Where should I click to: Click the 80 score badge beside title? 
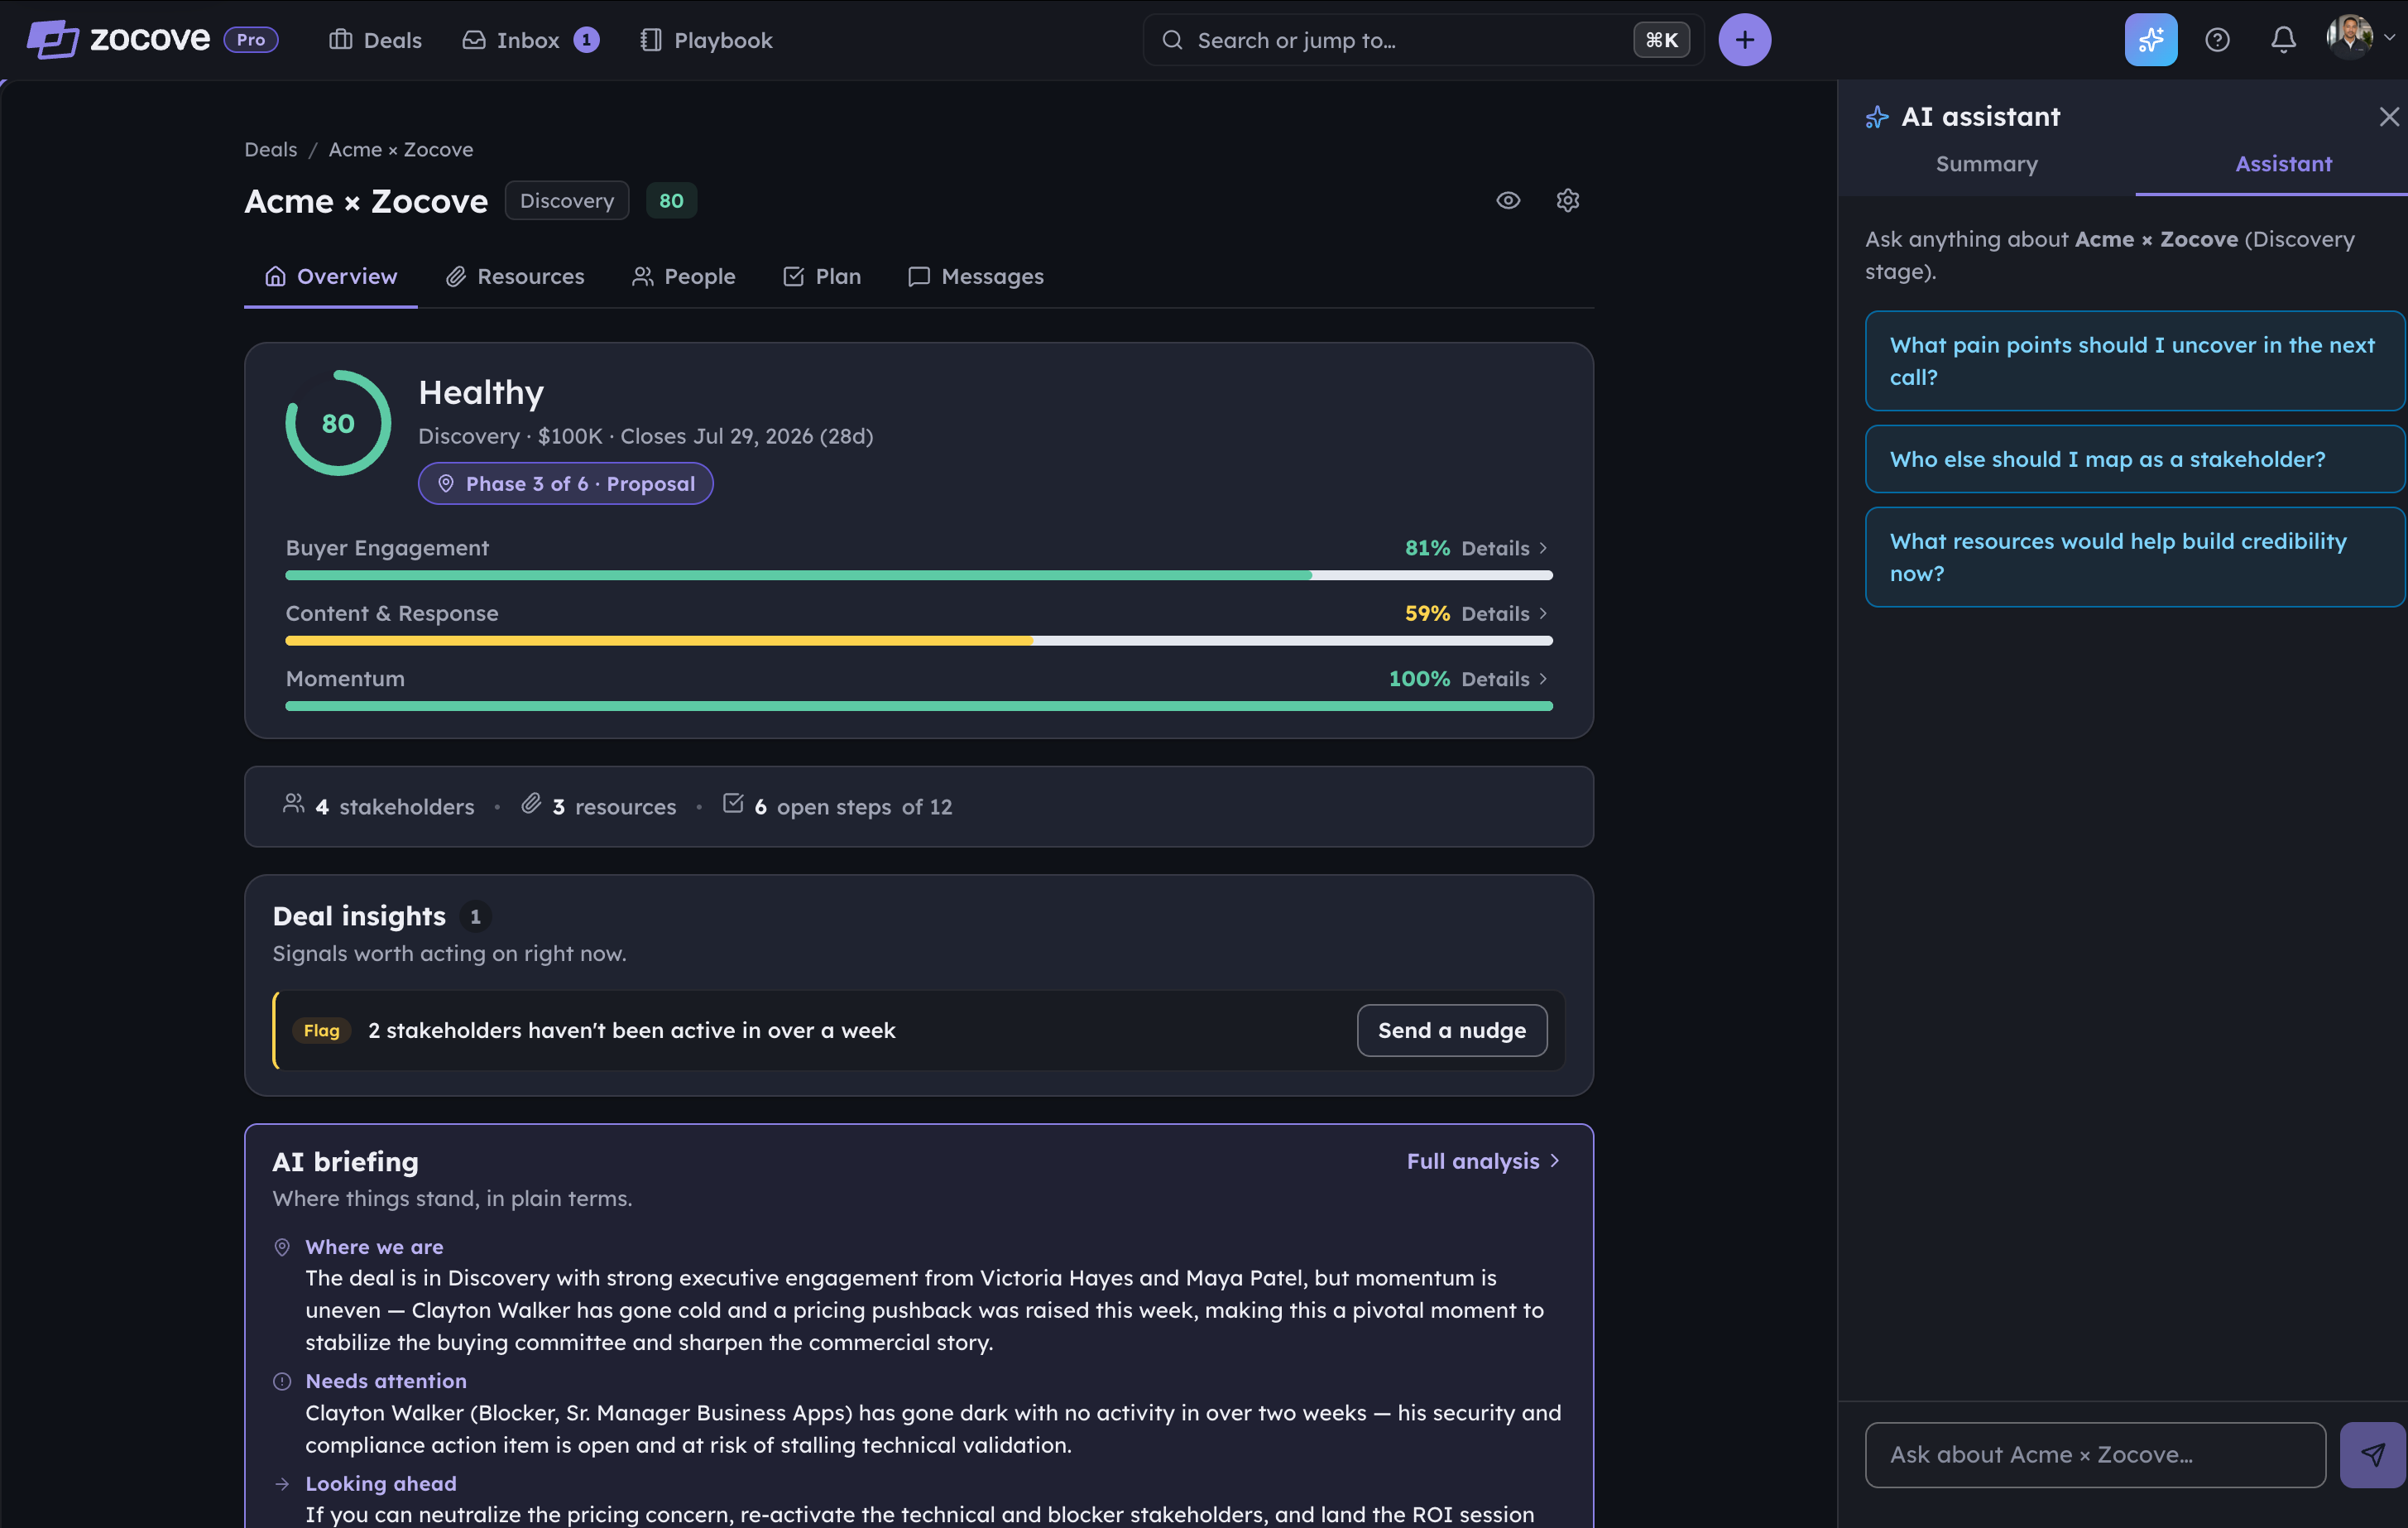coord(671,201)
